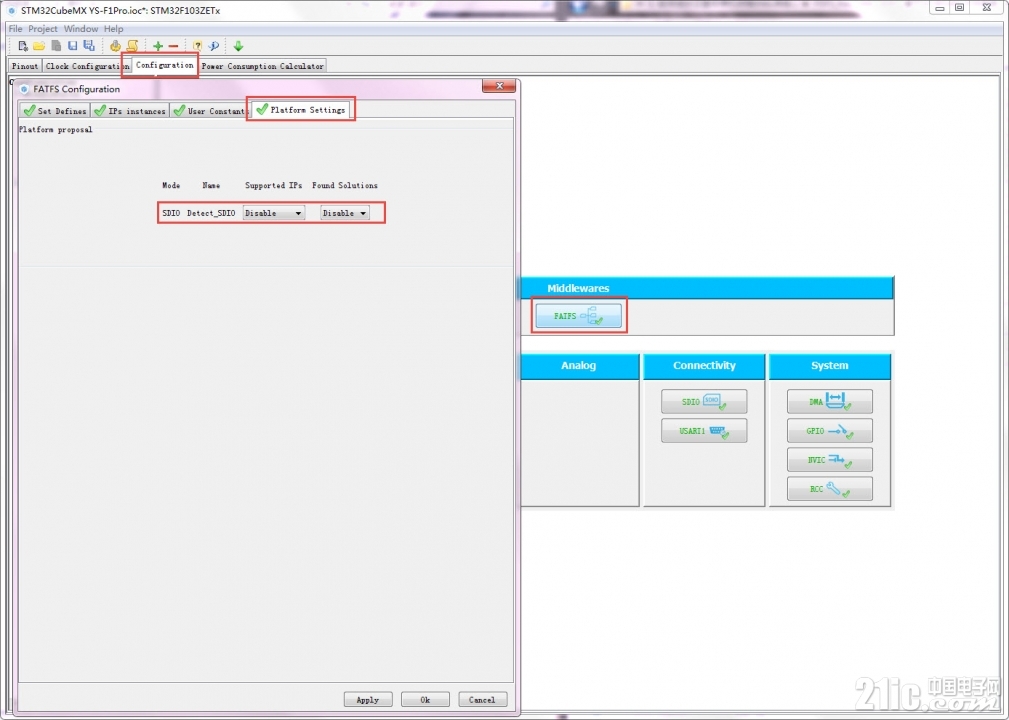
Task: Click the Platform proposal label
Action: point(55,129)
